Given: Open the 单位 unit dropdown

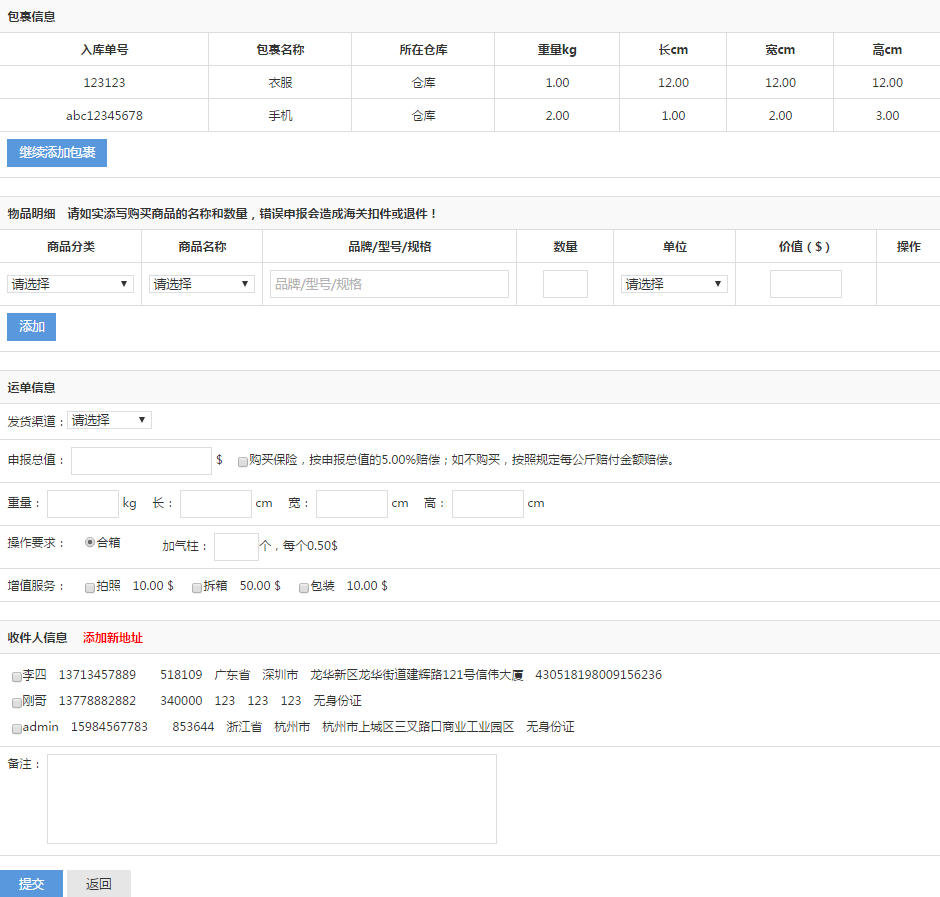Looking at the screenshot, I should tap(674, 284).
